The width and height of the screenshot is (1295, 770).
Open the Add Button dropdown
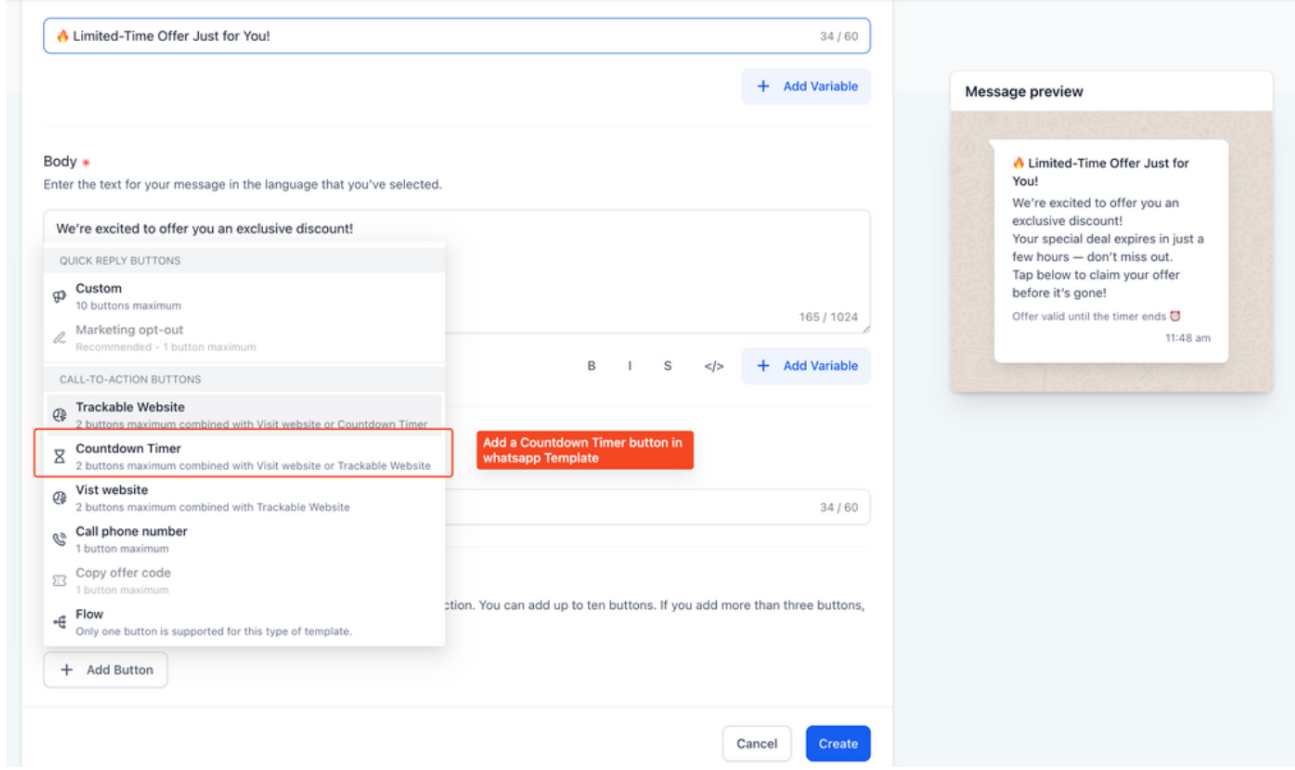point(106,670)
